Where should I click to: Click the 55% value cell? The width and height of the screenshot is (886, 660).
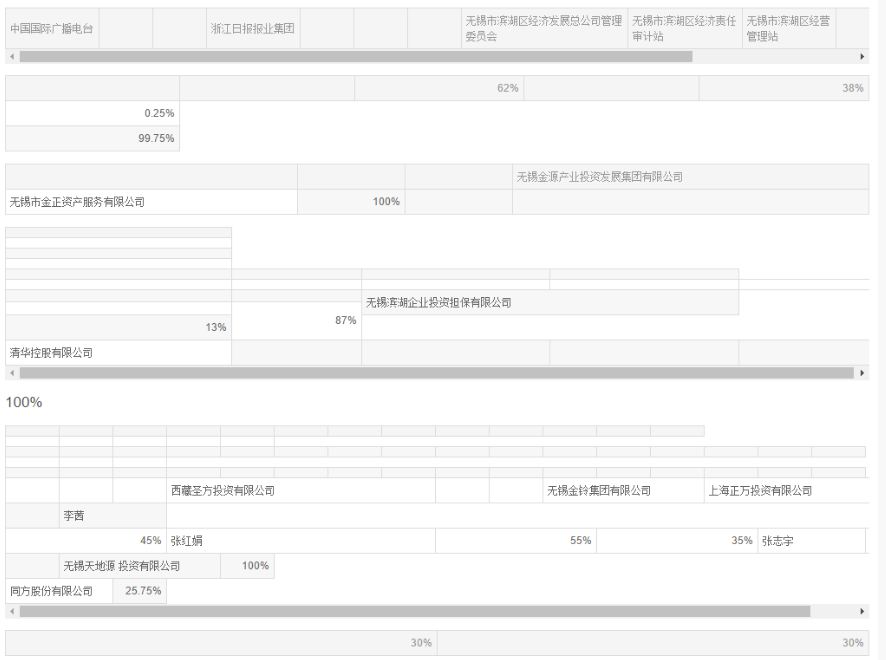[x=516, y=541]
